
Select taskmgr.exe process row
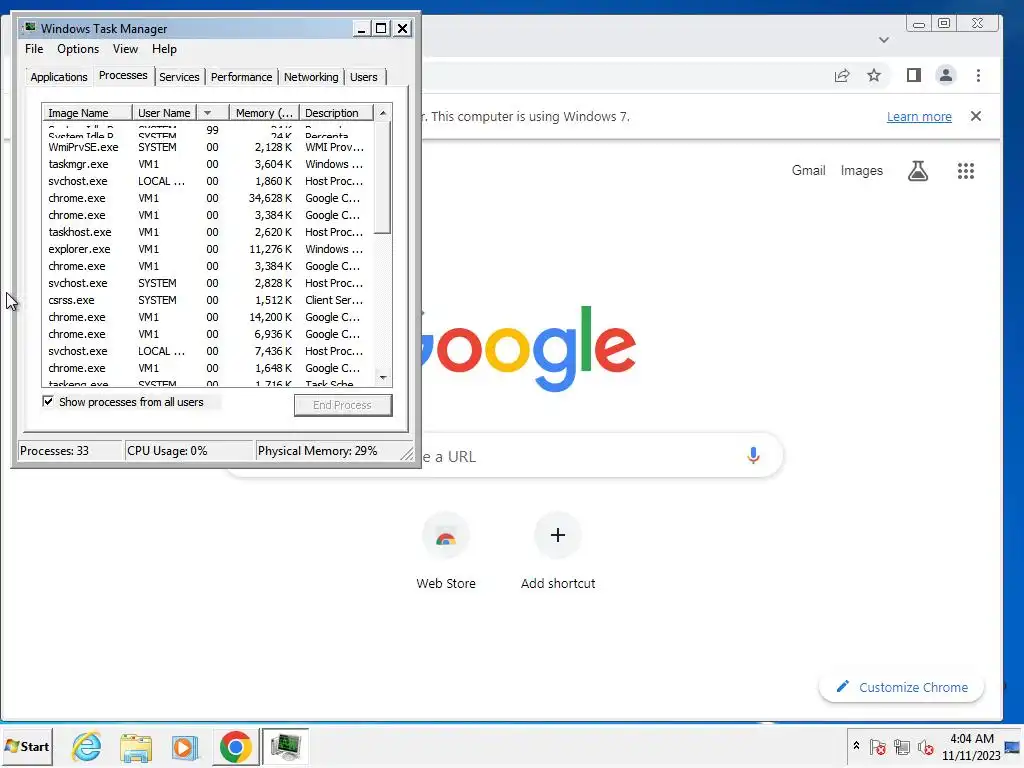click(x=208, y=165)
